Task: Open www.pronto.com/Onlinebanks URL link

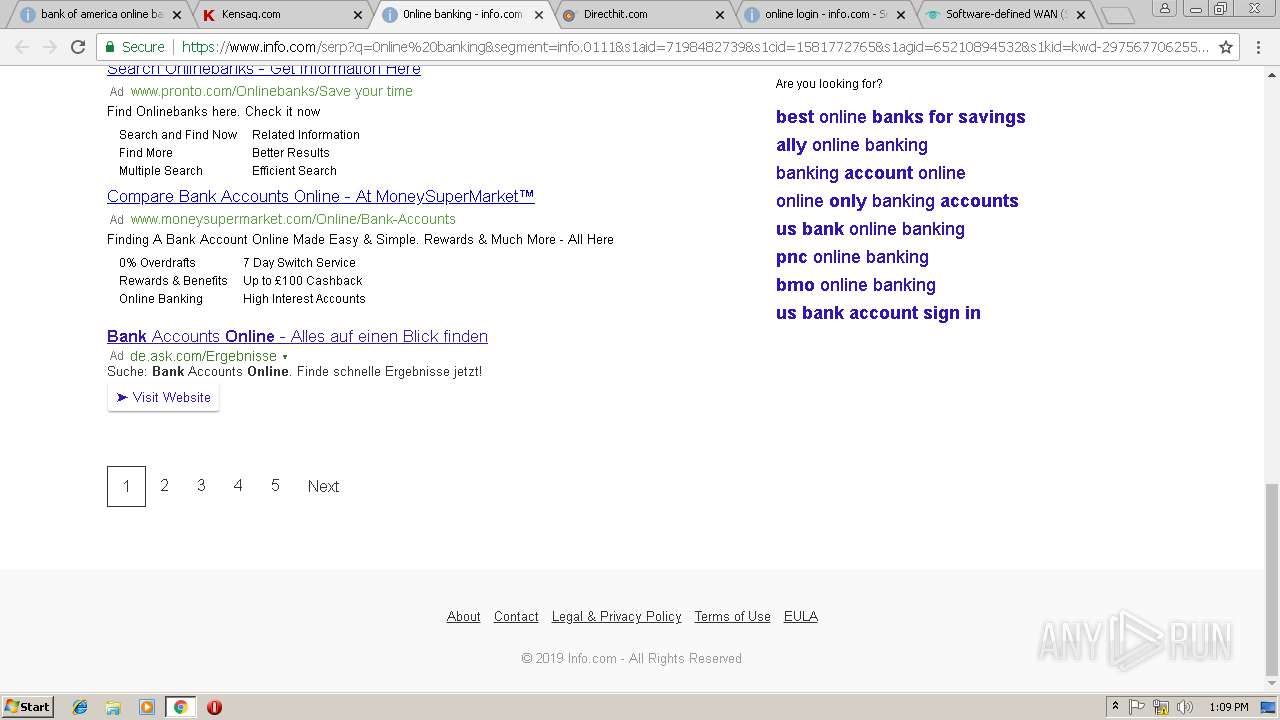Action: (x=271, y=91)
